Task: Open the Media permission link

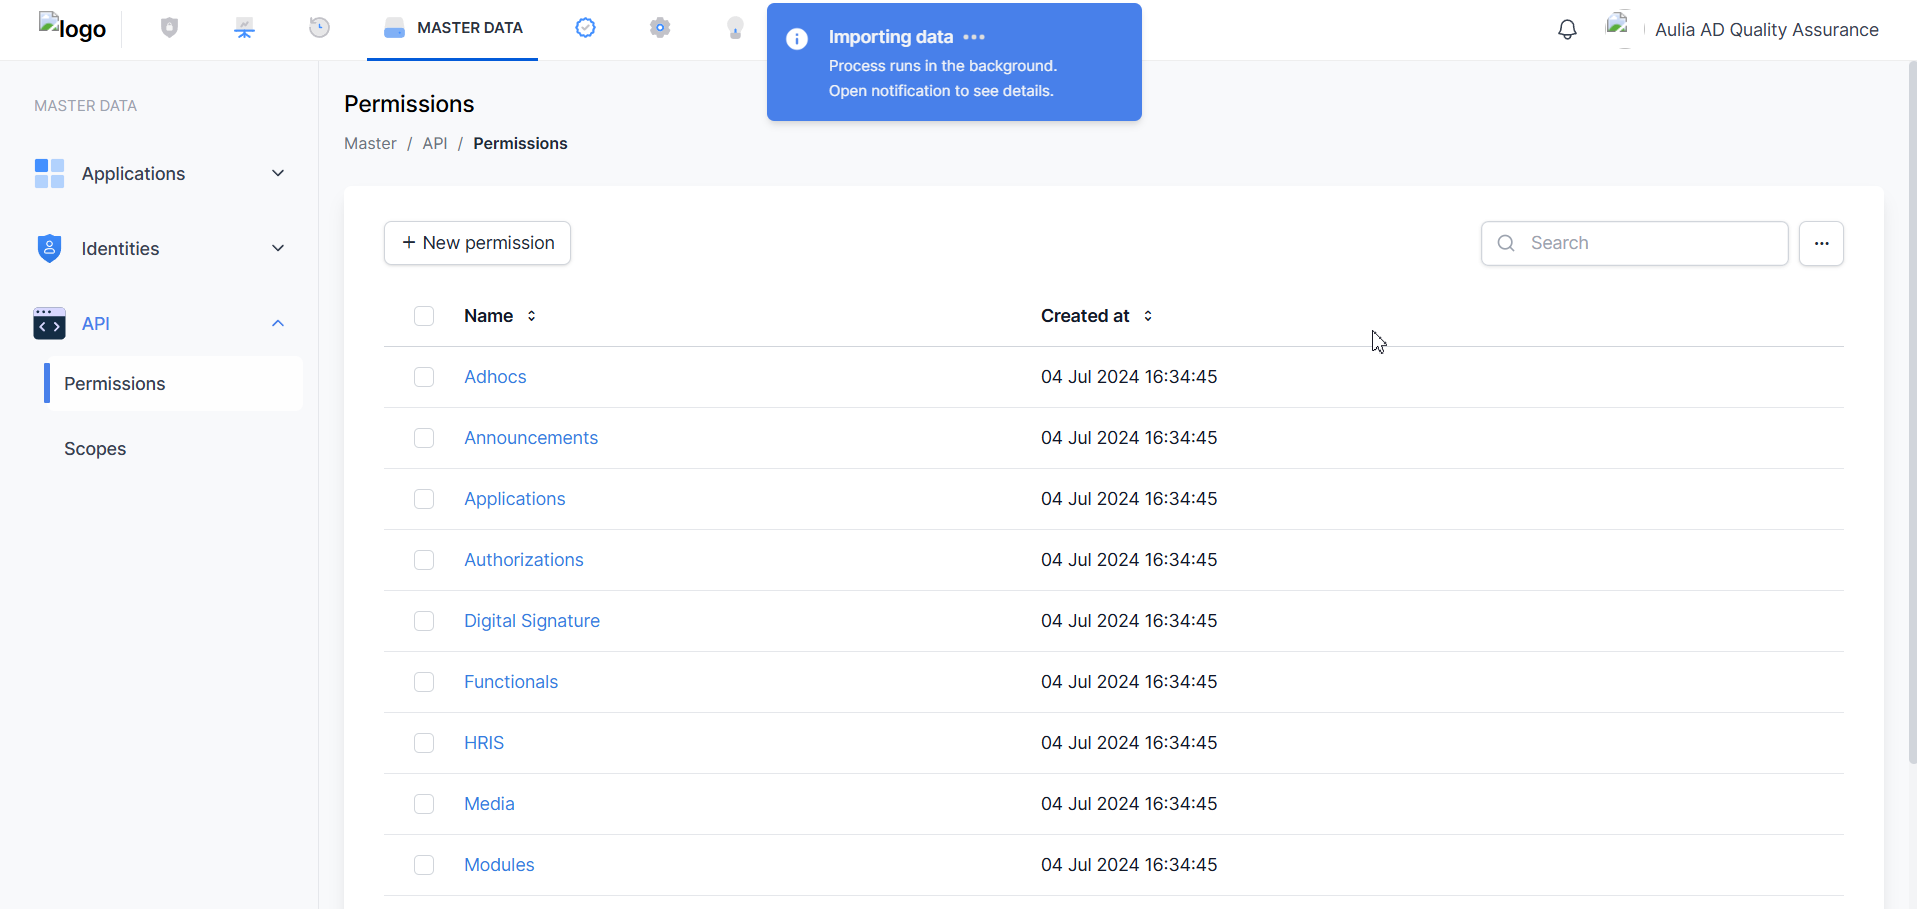Action: [x=489, y=804]
